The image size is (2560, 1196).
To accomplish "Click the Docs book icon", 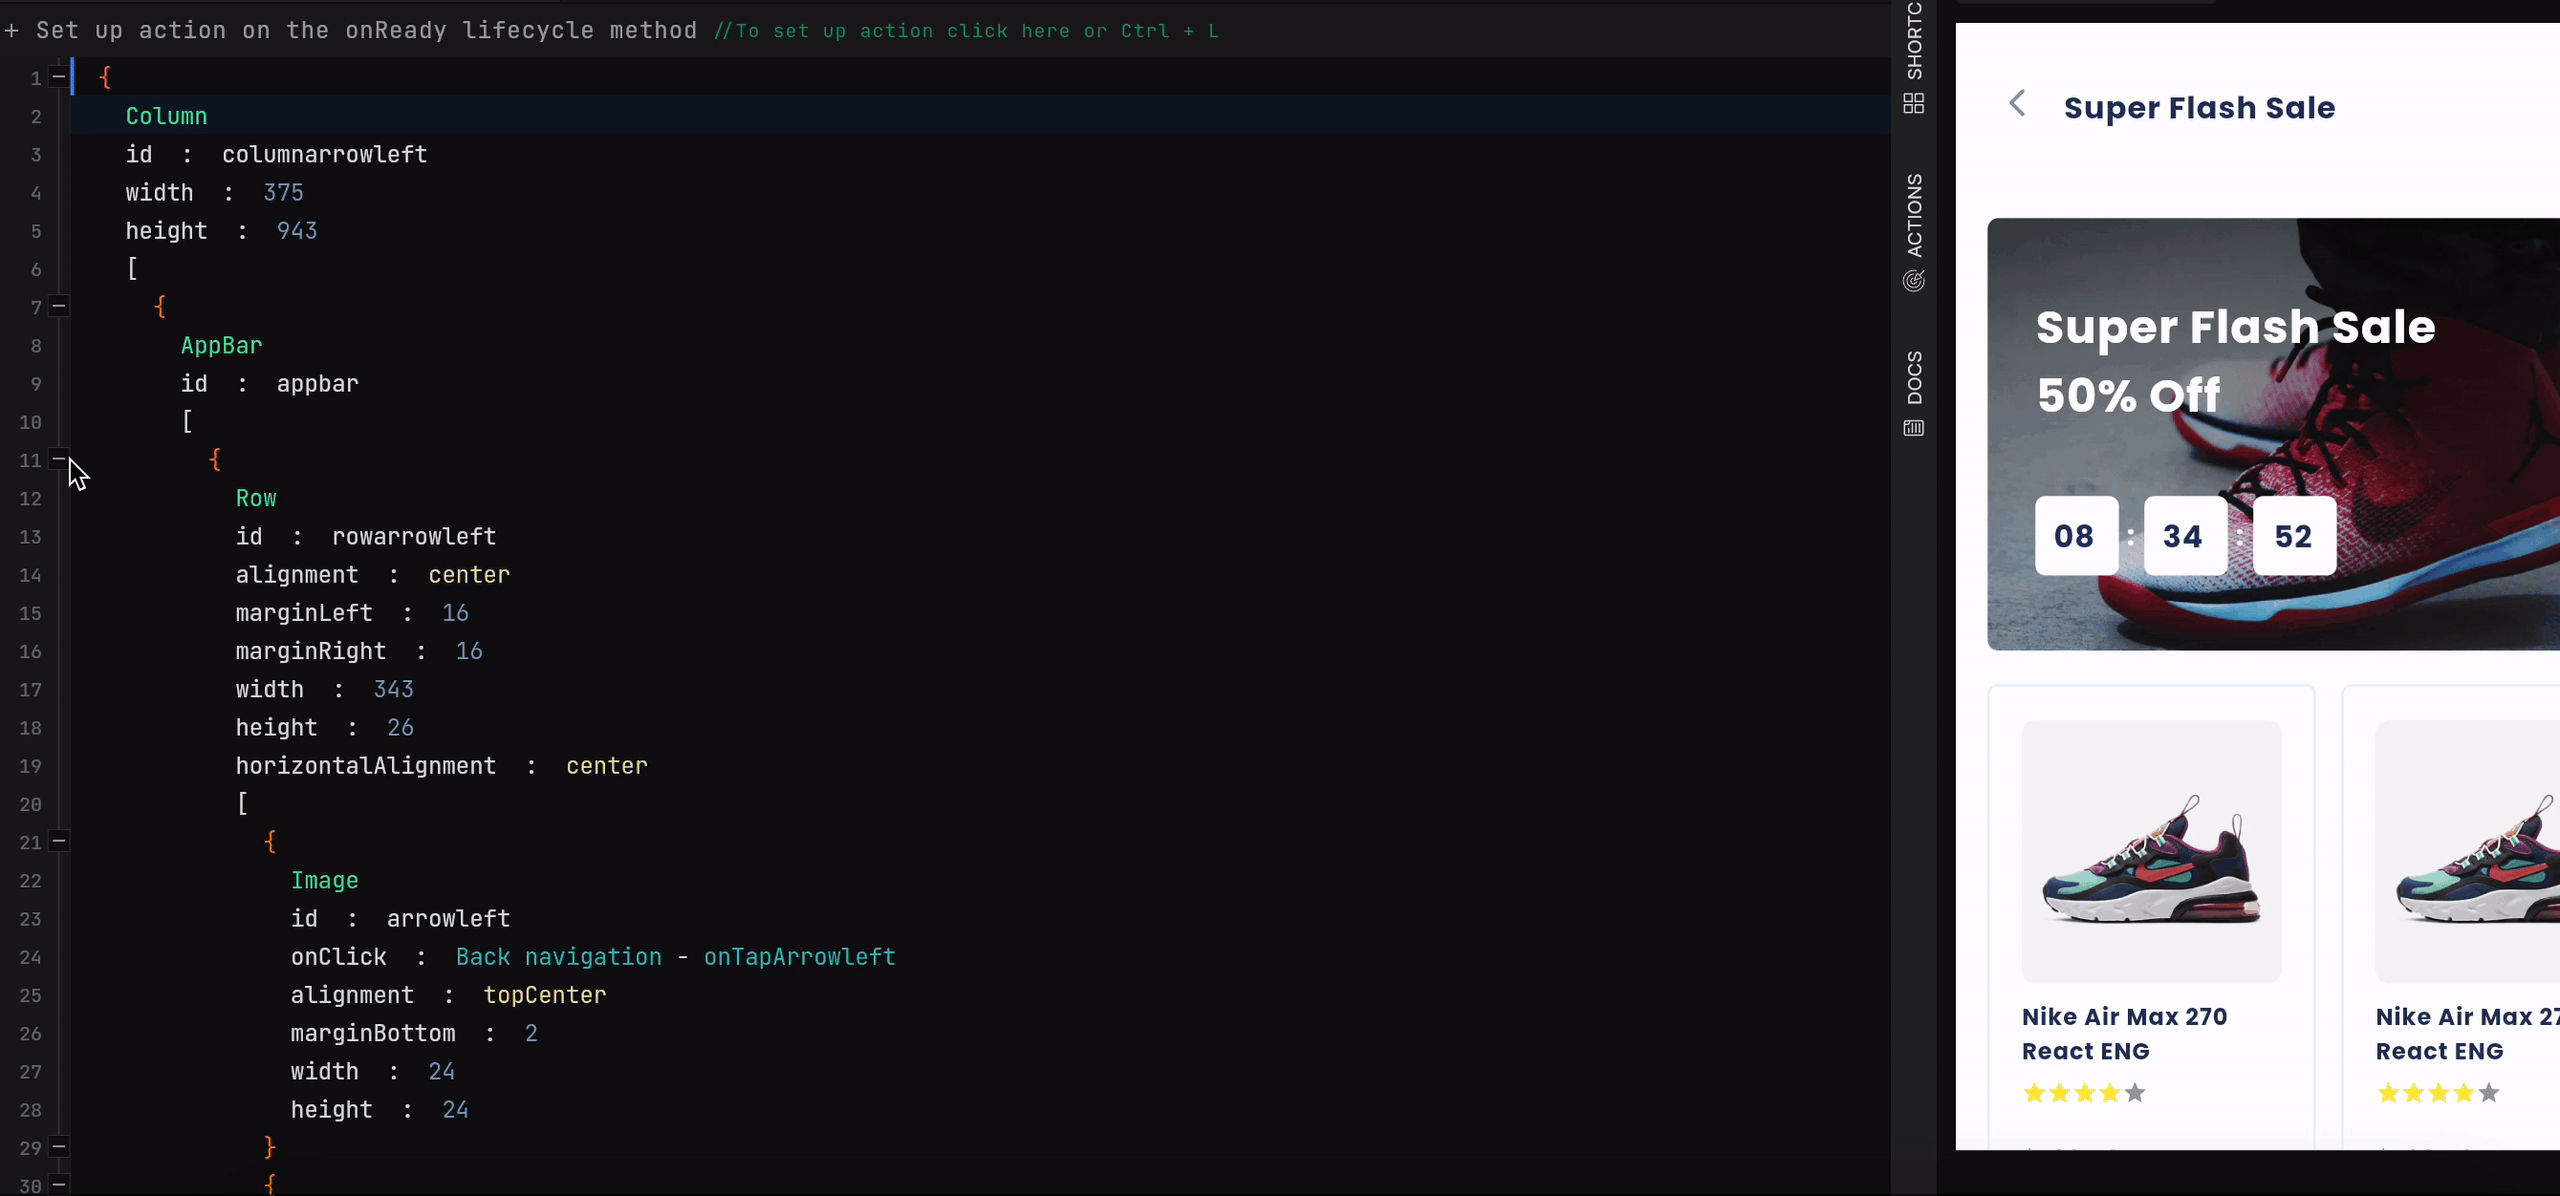I will (1914, 429).
